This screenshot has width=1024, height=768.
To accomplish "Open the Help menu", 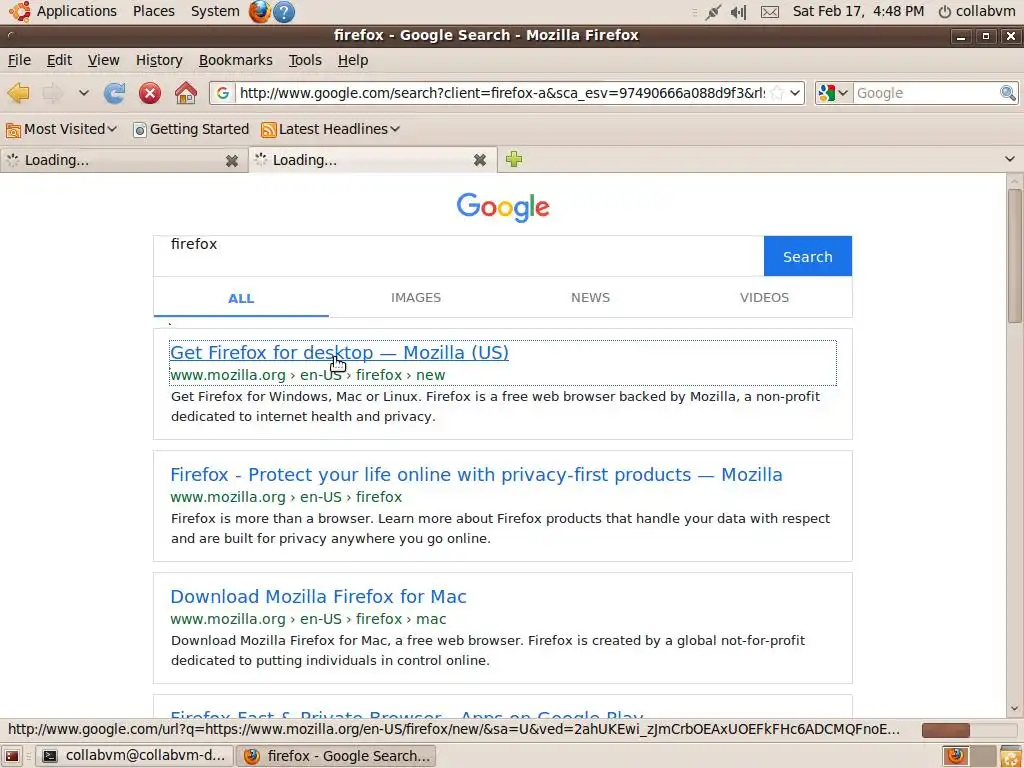I will [353, 60].
